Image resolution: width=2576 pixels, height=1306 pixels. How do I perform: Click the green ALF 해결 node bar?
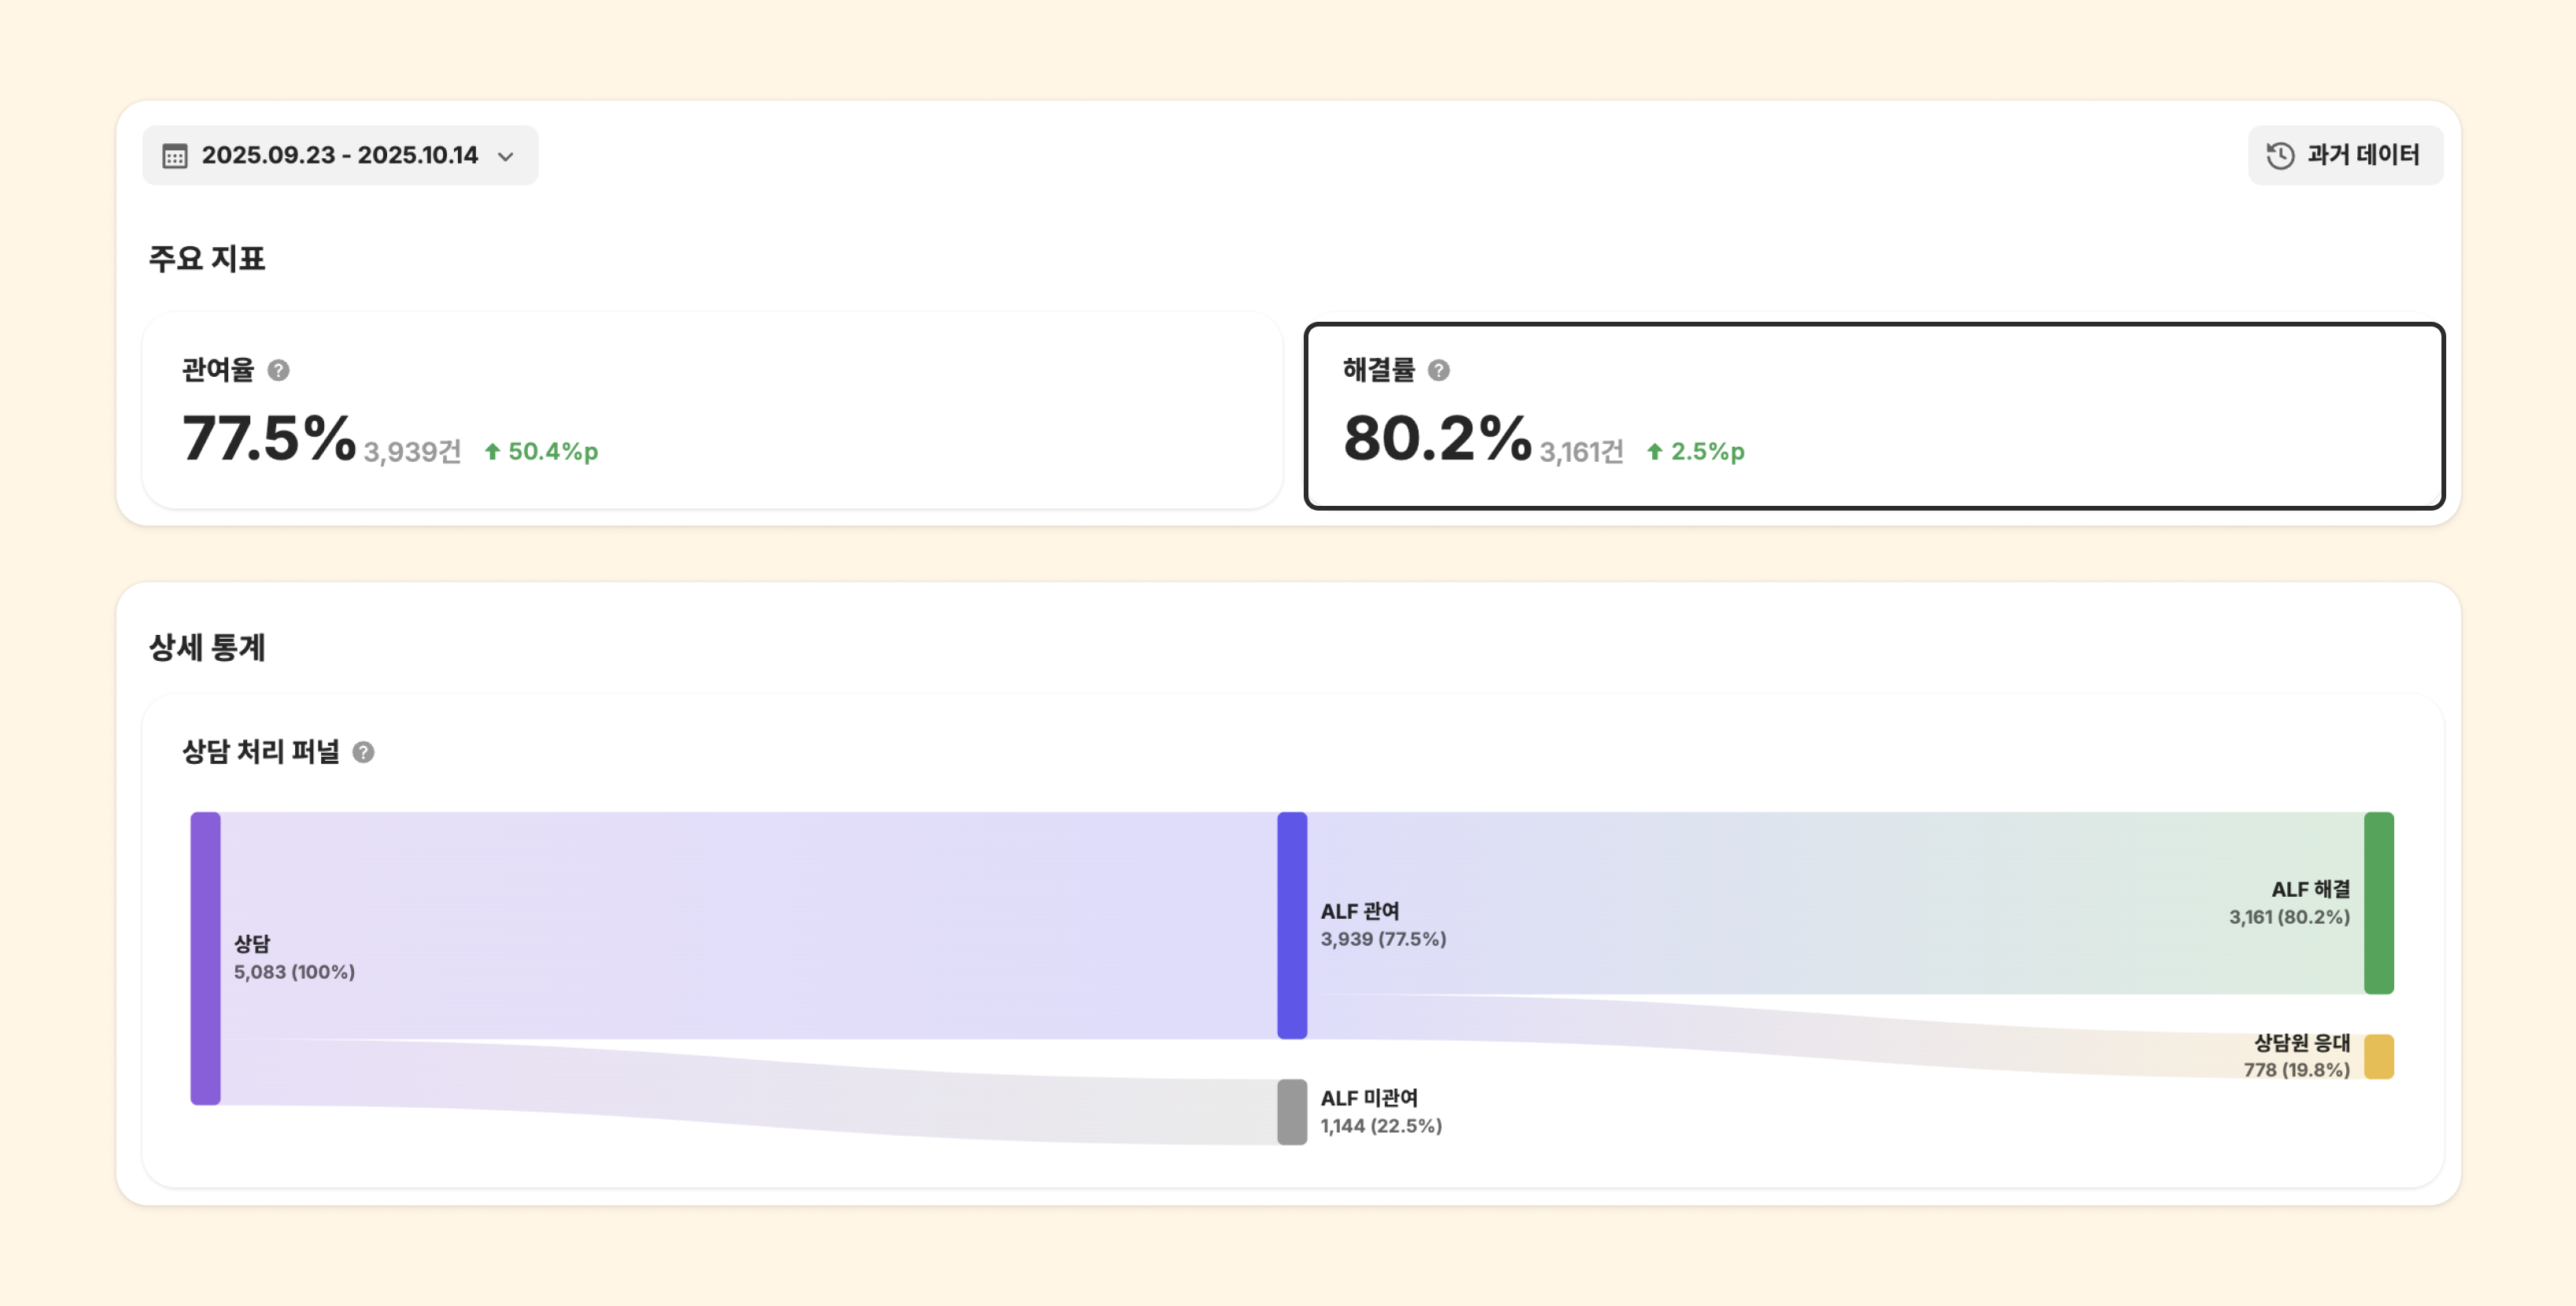tap(2378, 902)
